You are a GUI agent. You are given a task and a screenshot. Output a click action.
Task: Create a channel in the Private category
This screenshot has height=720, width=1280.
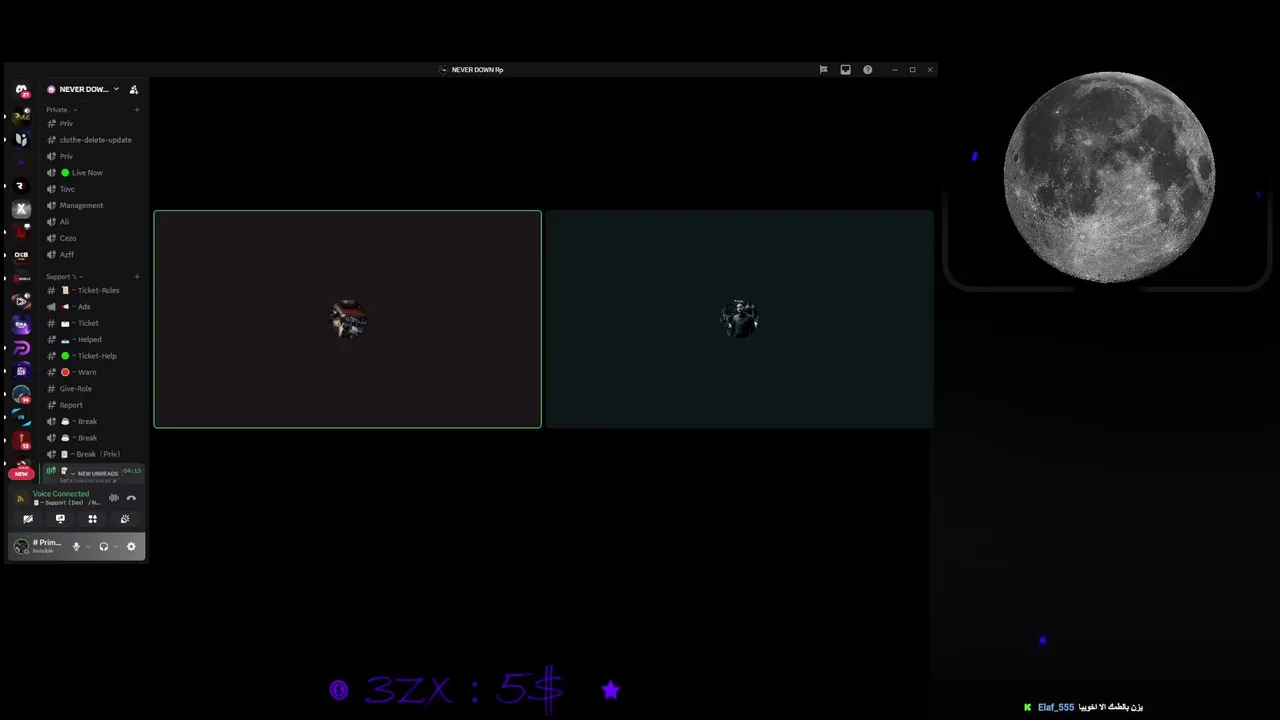tap(137, 109)
